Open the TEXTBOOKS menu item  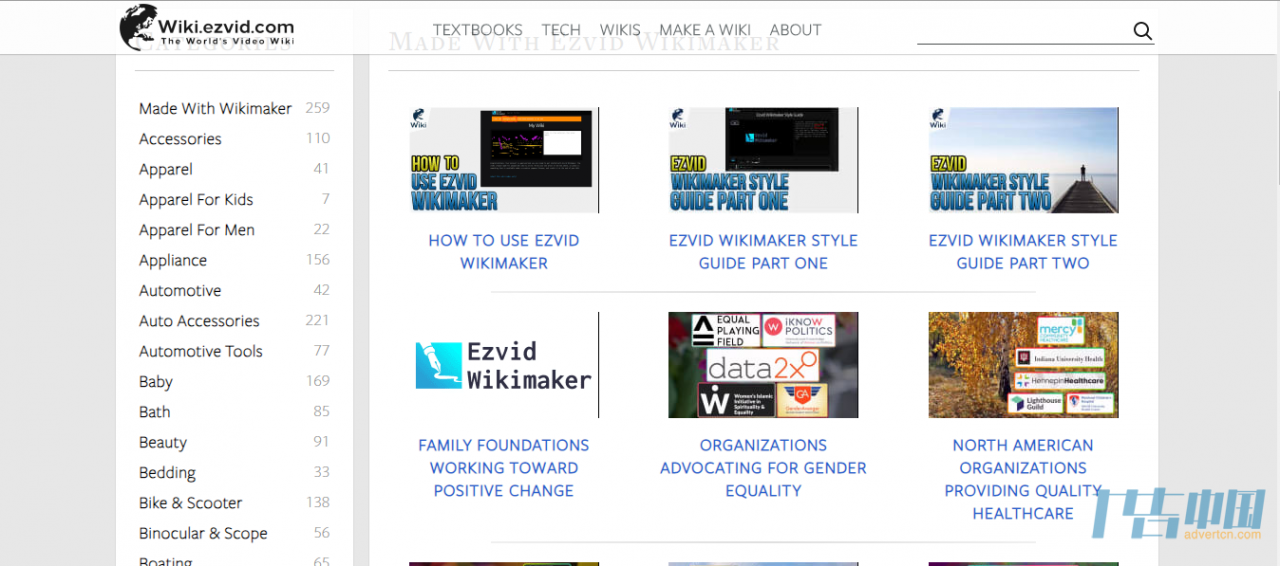click(x=477, y=30)
